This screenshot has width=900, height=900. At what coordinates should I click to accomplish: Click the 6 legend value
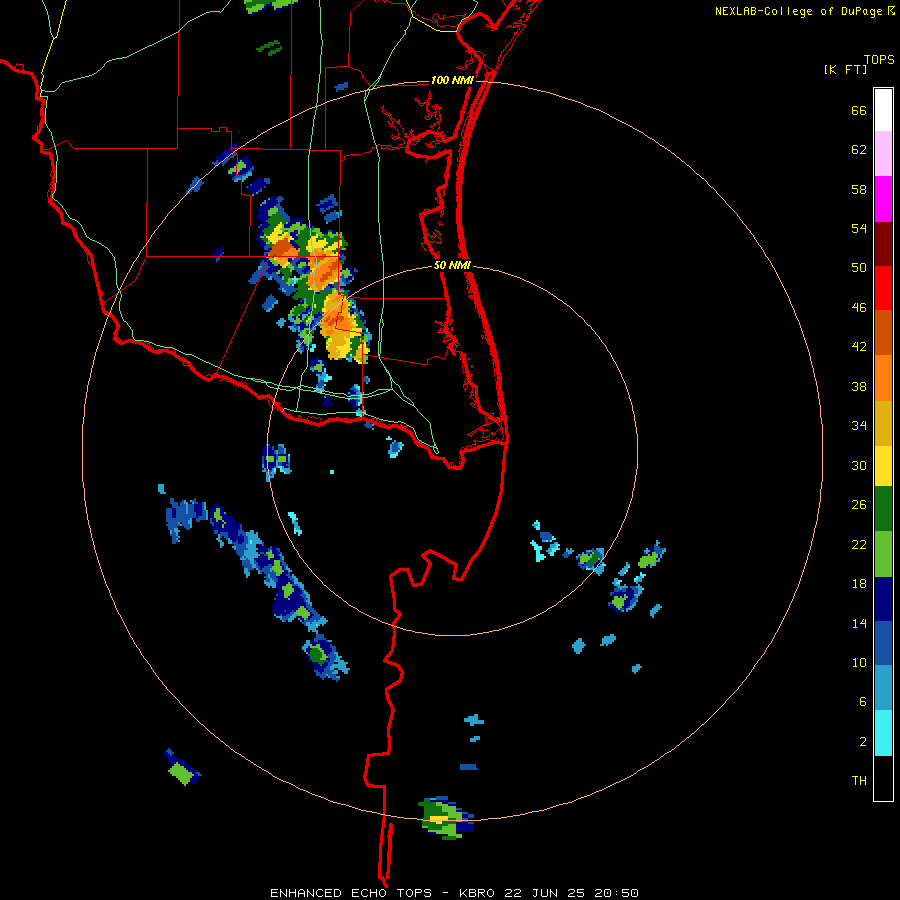[x=863, y=701]
